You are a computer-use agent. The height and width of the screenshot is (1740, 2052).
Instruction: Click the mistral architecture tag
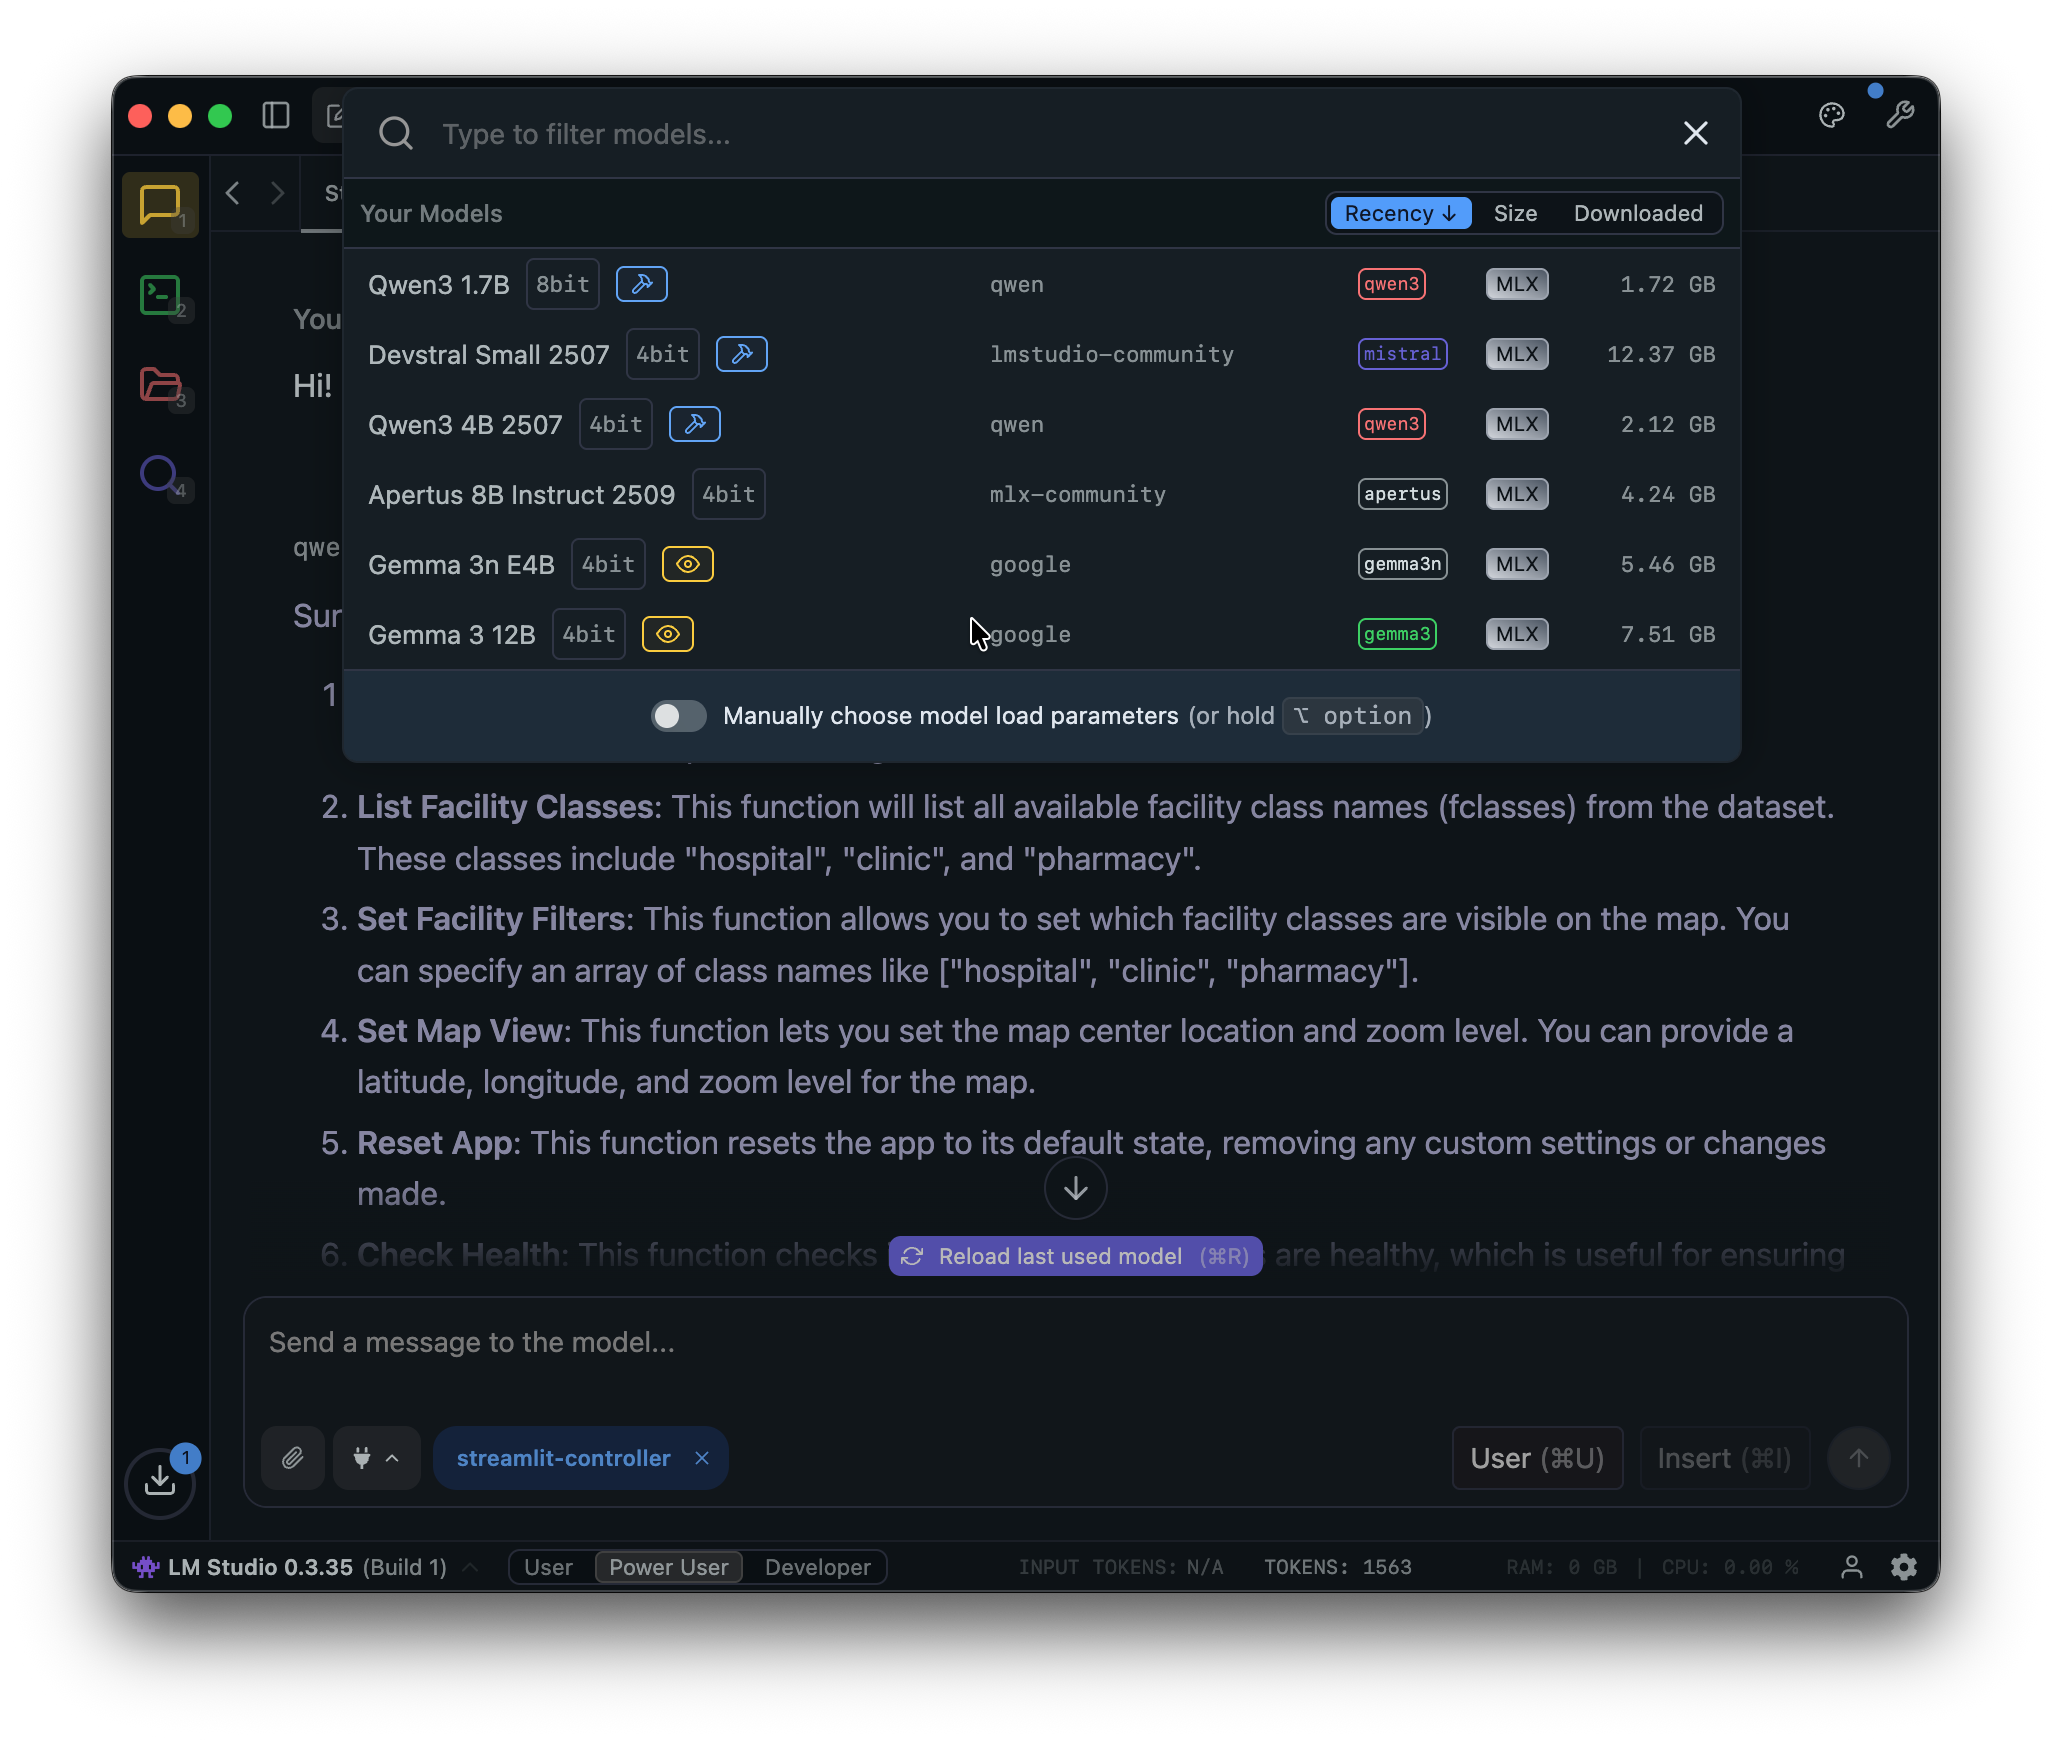click(1402, 354)
